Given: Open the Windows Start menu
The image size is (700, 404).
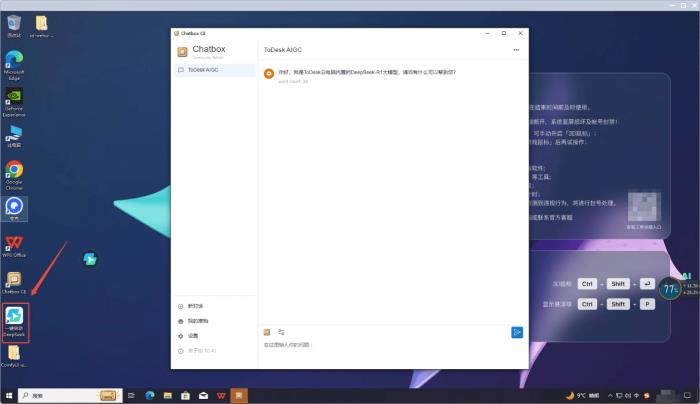Looking at the screenshot, I should (x=9, y=396).
